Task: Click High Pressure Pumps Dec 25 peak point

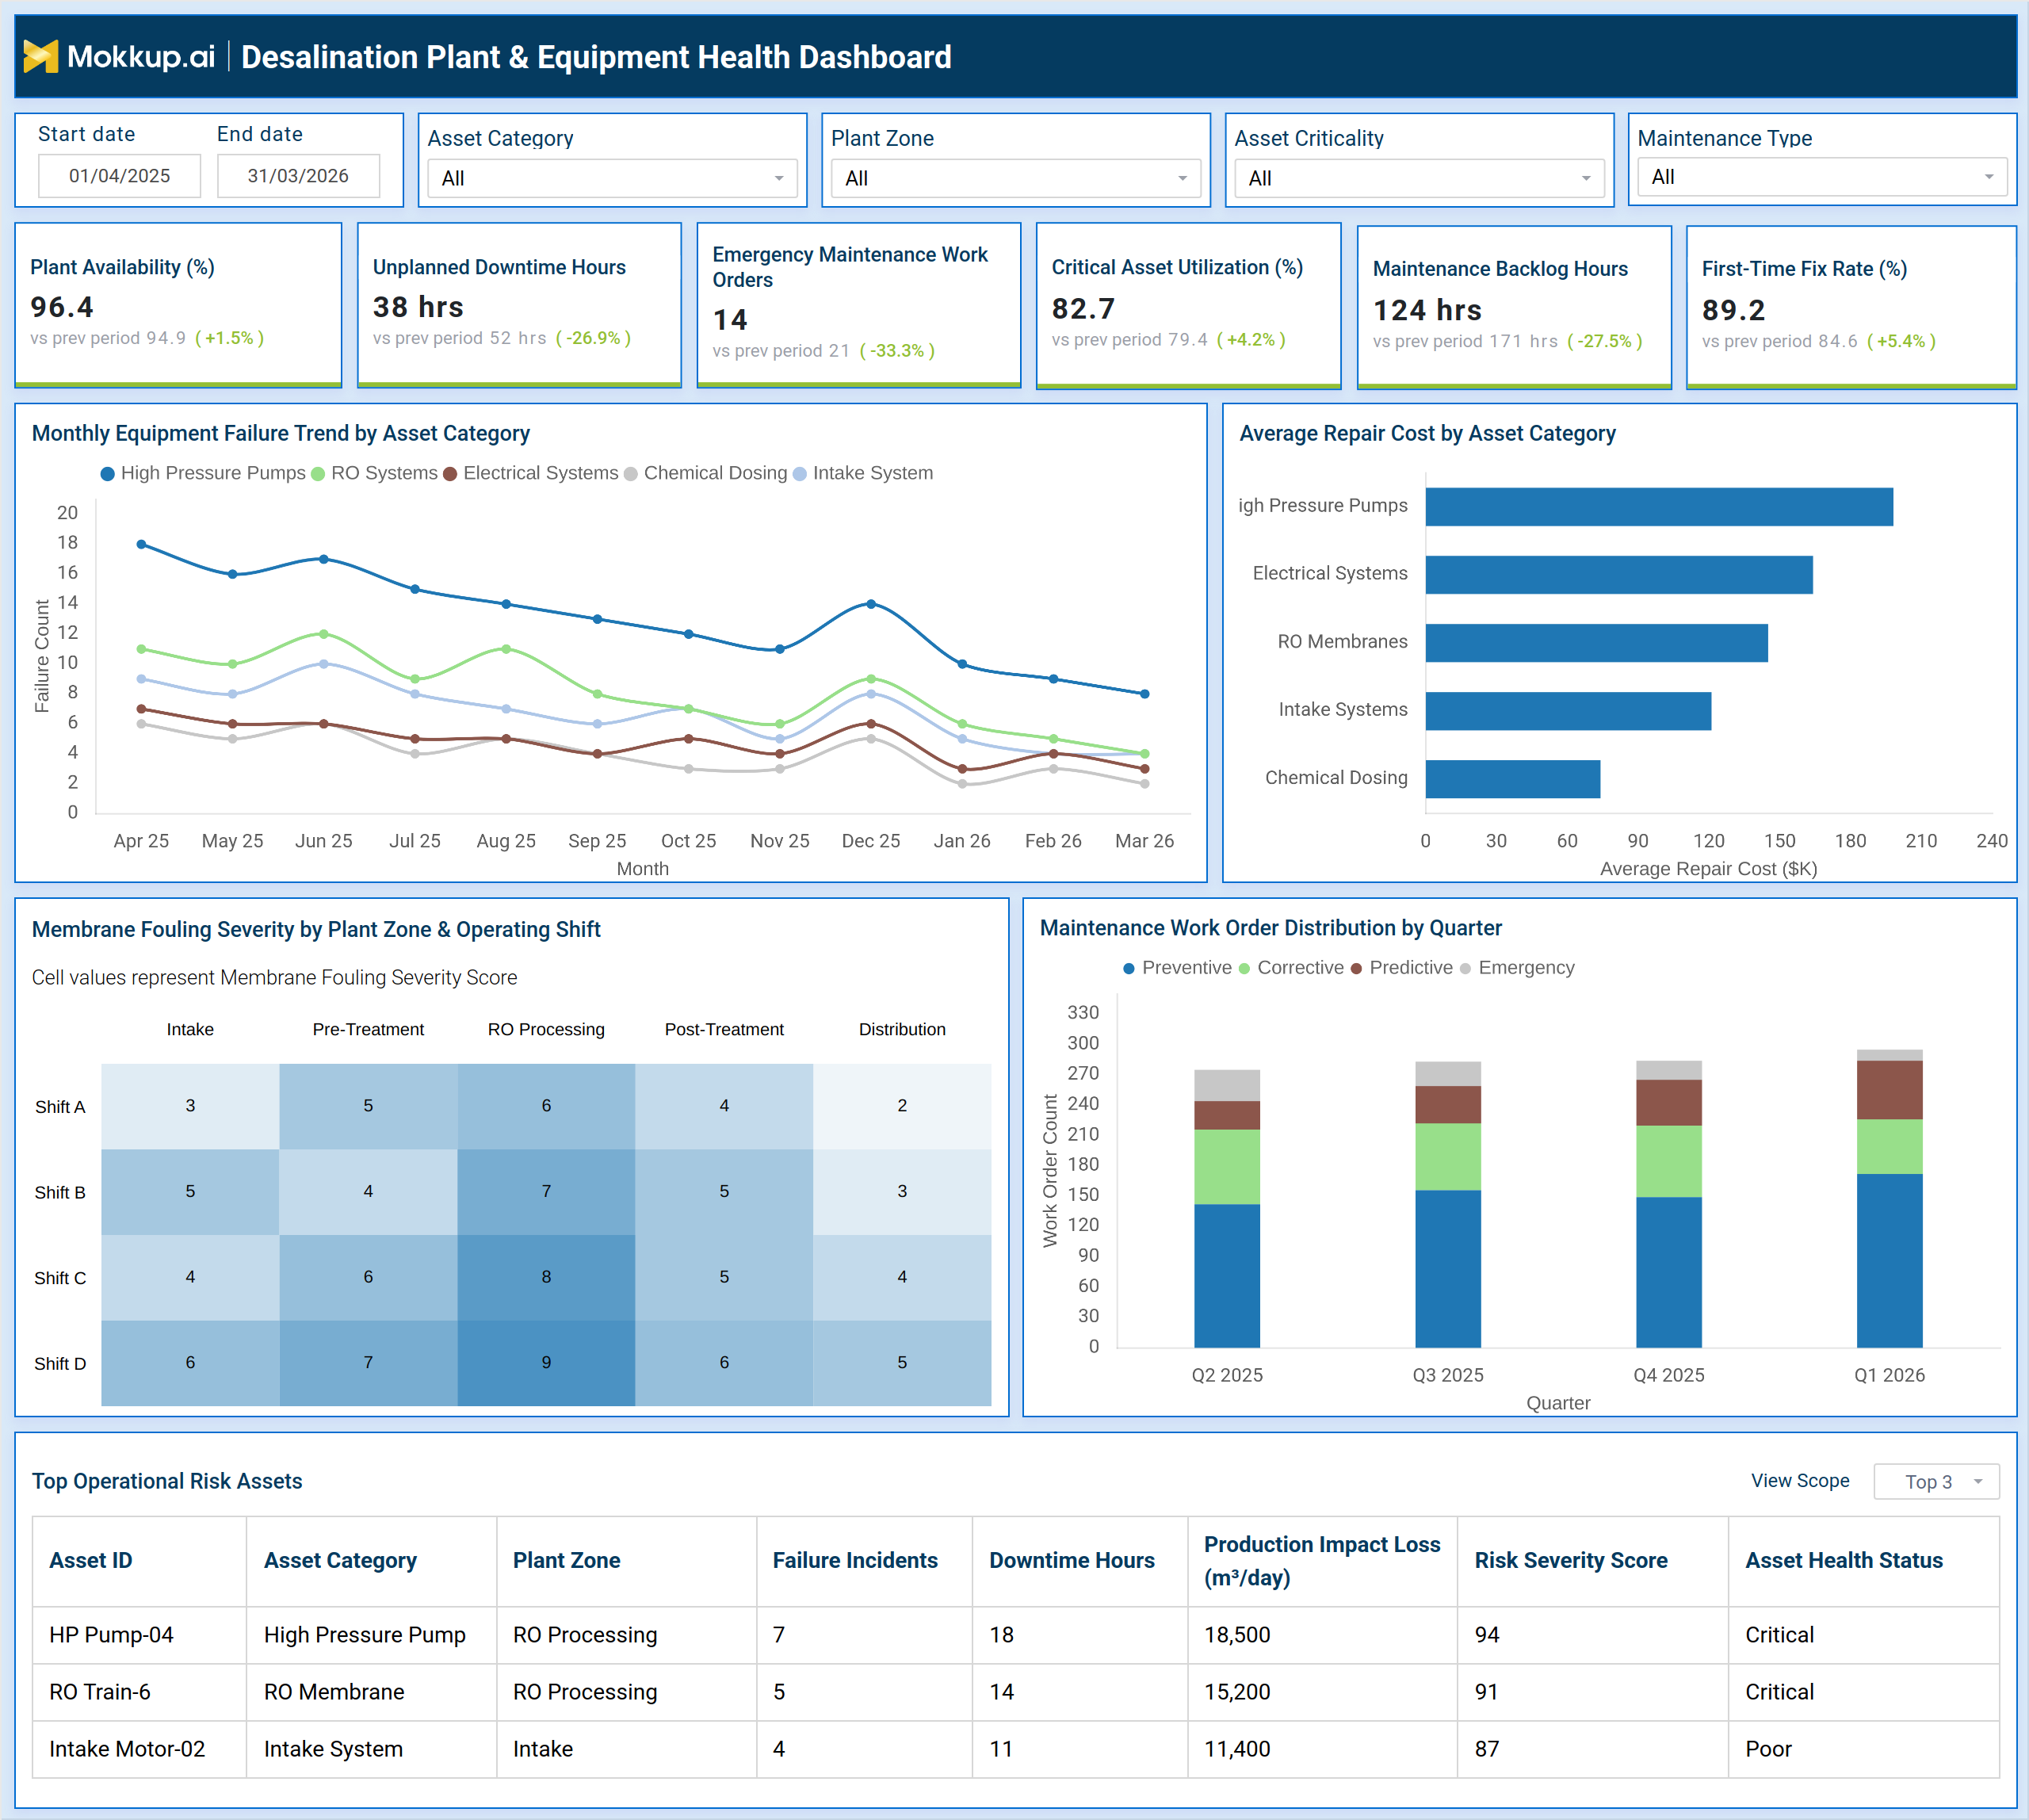Action: [871, 604]
